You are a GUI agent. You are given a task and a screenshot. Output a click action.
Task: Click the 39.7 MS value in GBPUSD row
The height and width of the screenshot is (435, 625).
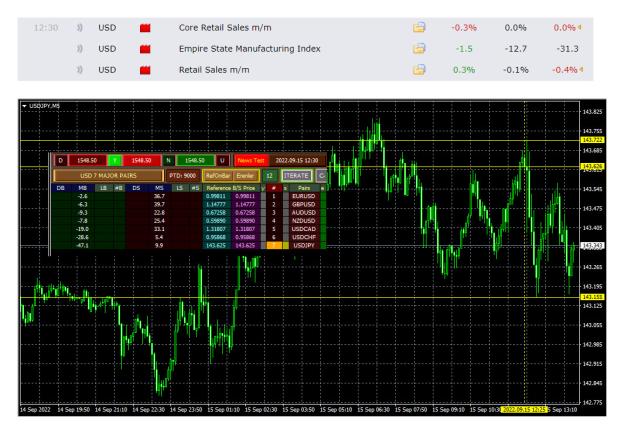[x=159, y=204]
